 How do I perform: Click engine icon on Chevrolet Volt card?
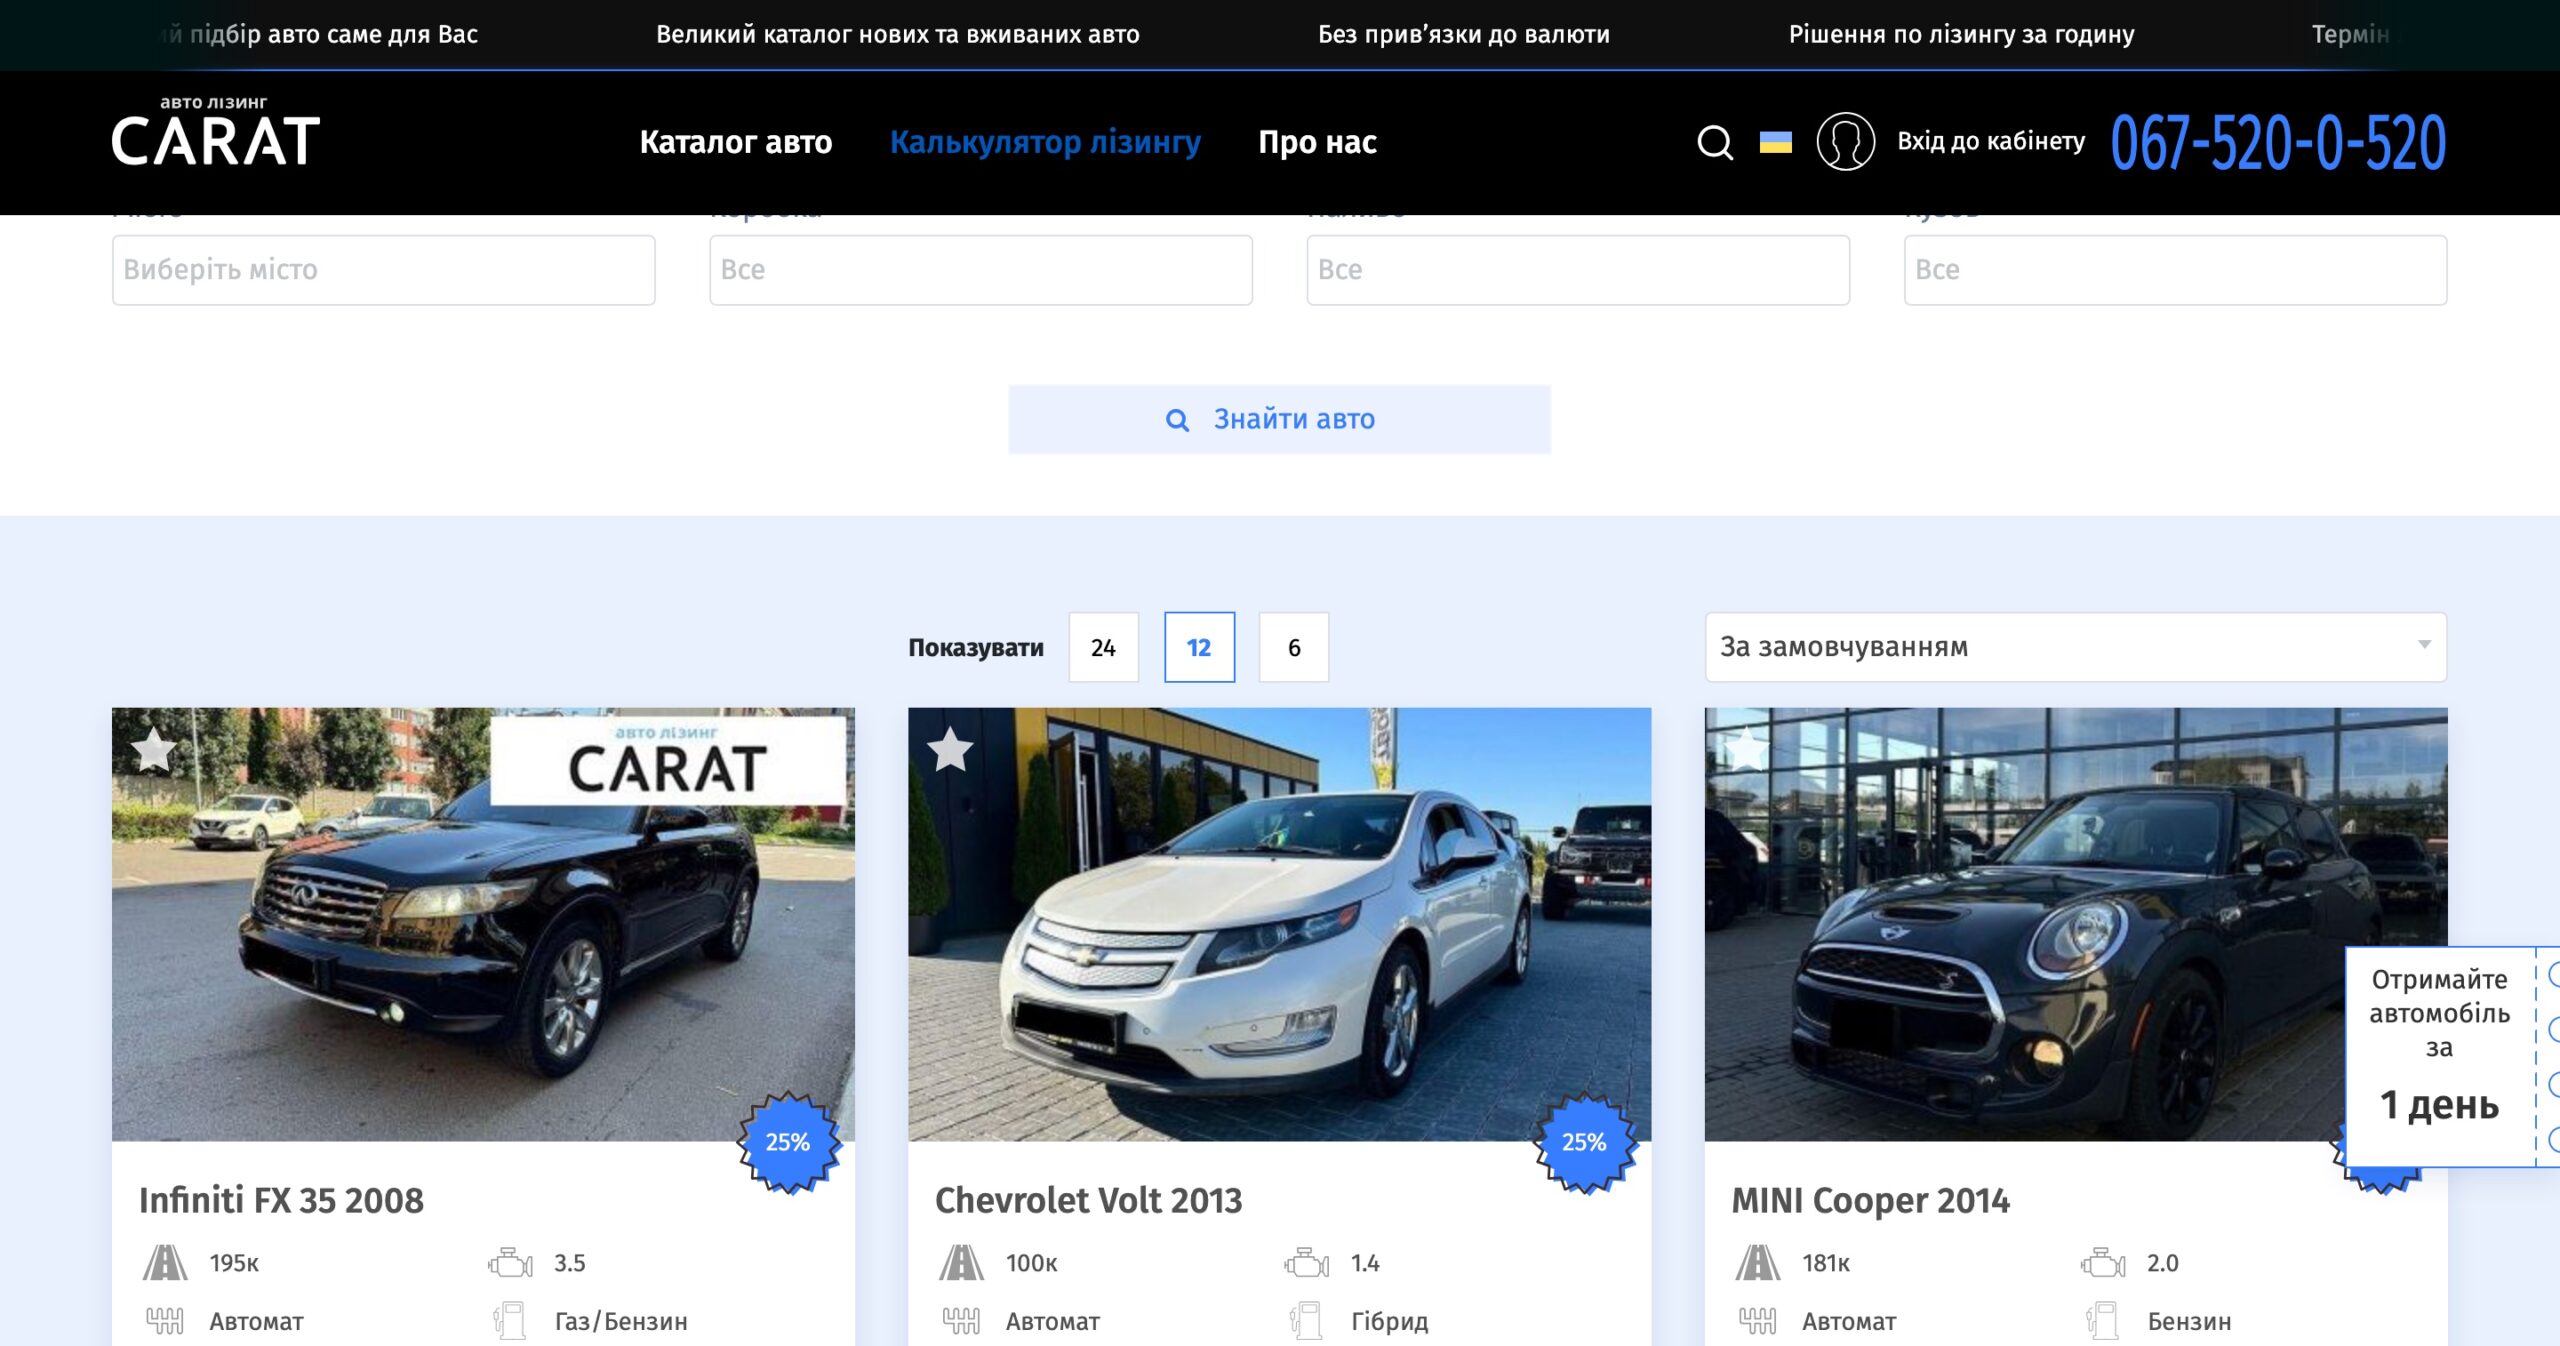point(1307,1263)
